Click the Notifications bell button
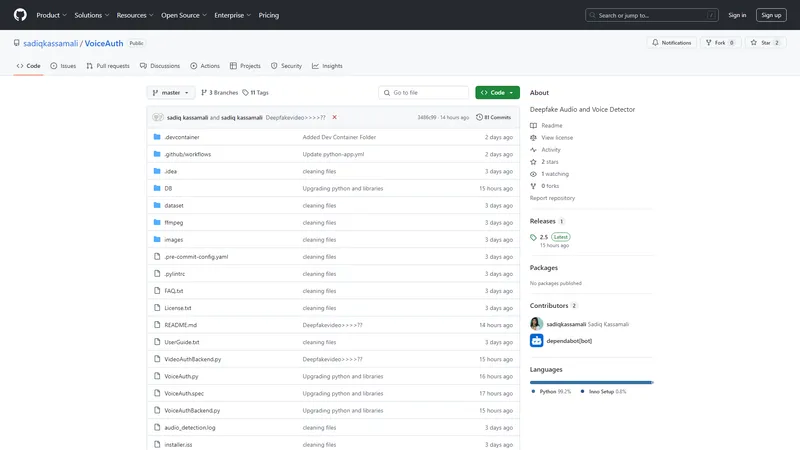The width and height of the screenshot is (800, 450). click(x=671, y=43)
